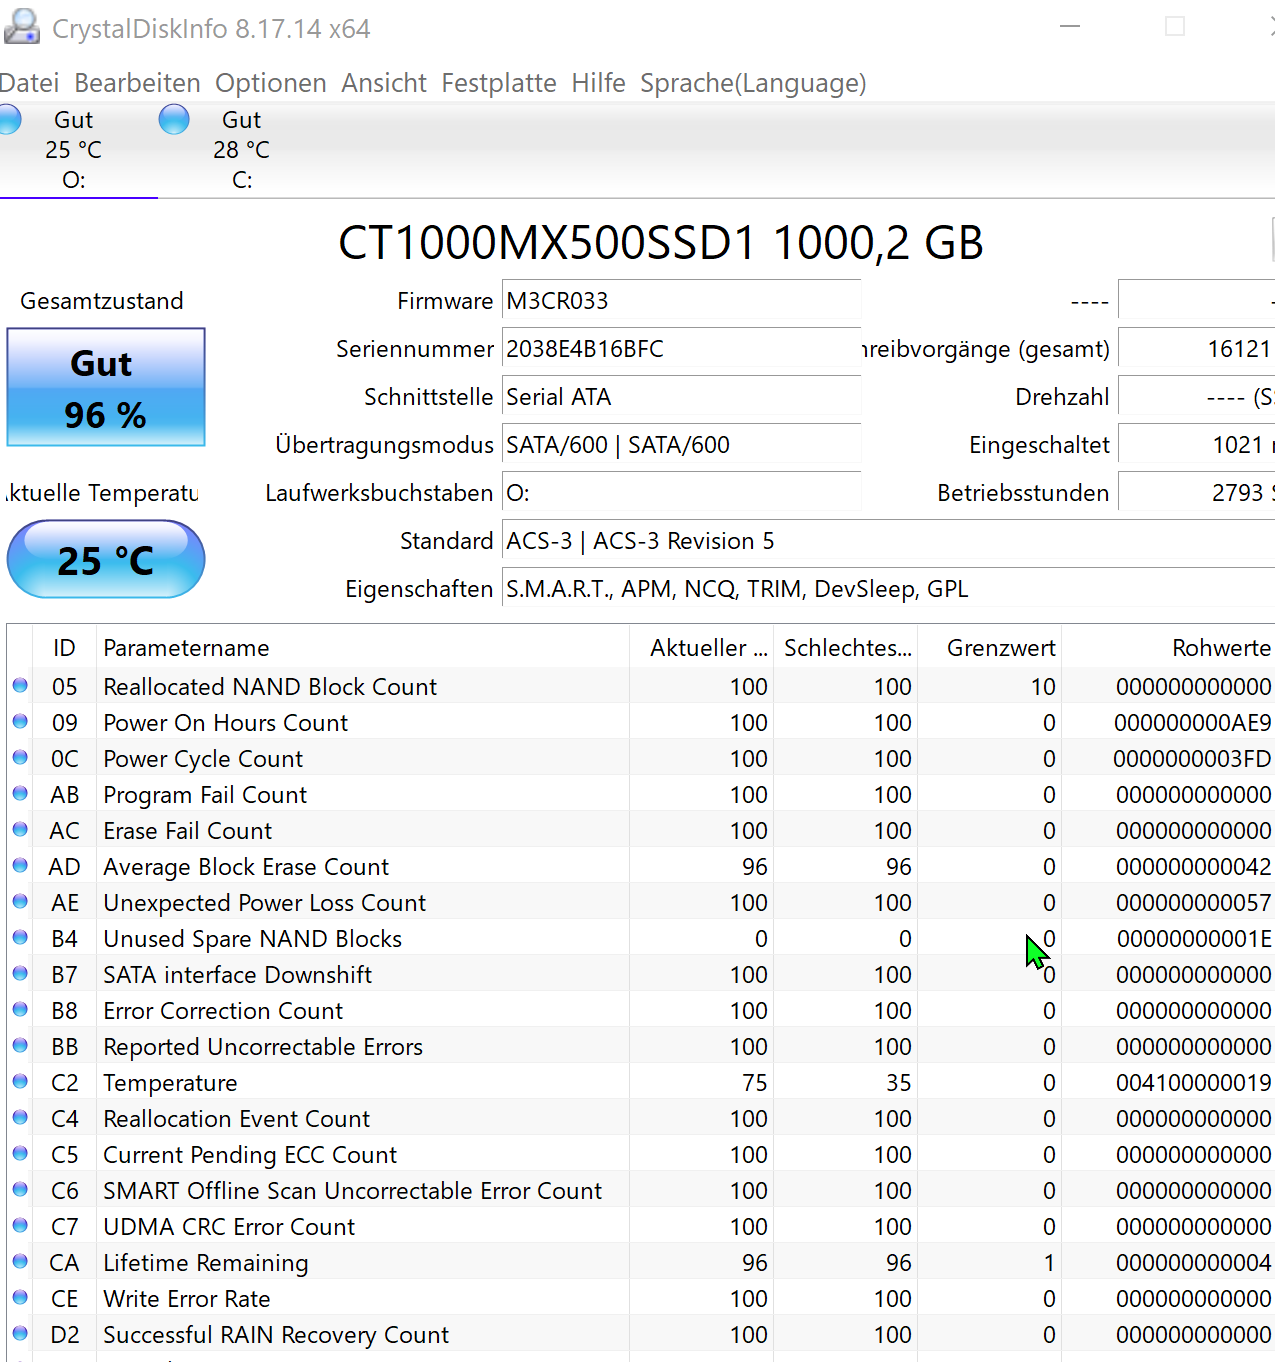Click the Gut 96 % health status button
The width and height of the screenshot is (1275, 1362).
(x=106, y=387)
